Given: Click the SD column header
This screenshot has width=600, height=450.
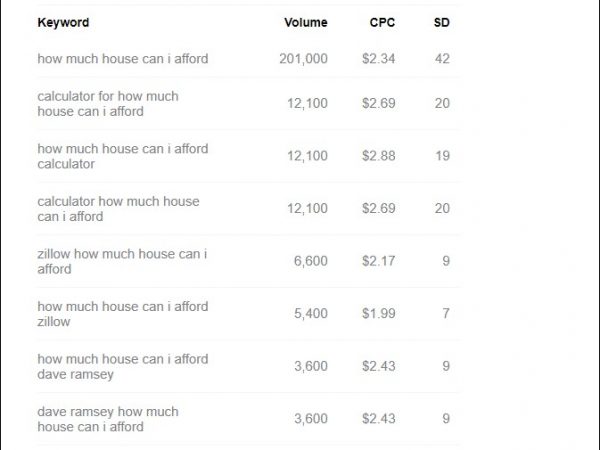Looking at the screenshot, I should [441, 22].
